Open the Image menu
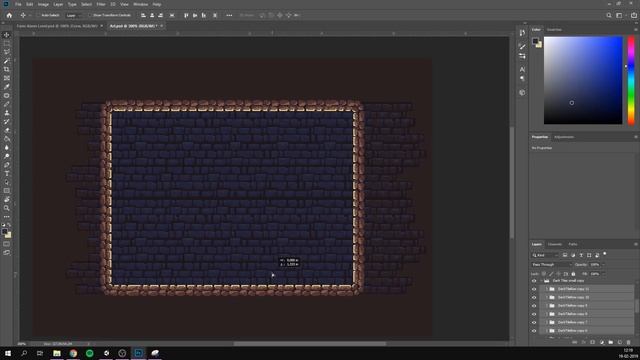 click(43, 4)
